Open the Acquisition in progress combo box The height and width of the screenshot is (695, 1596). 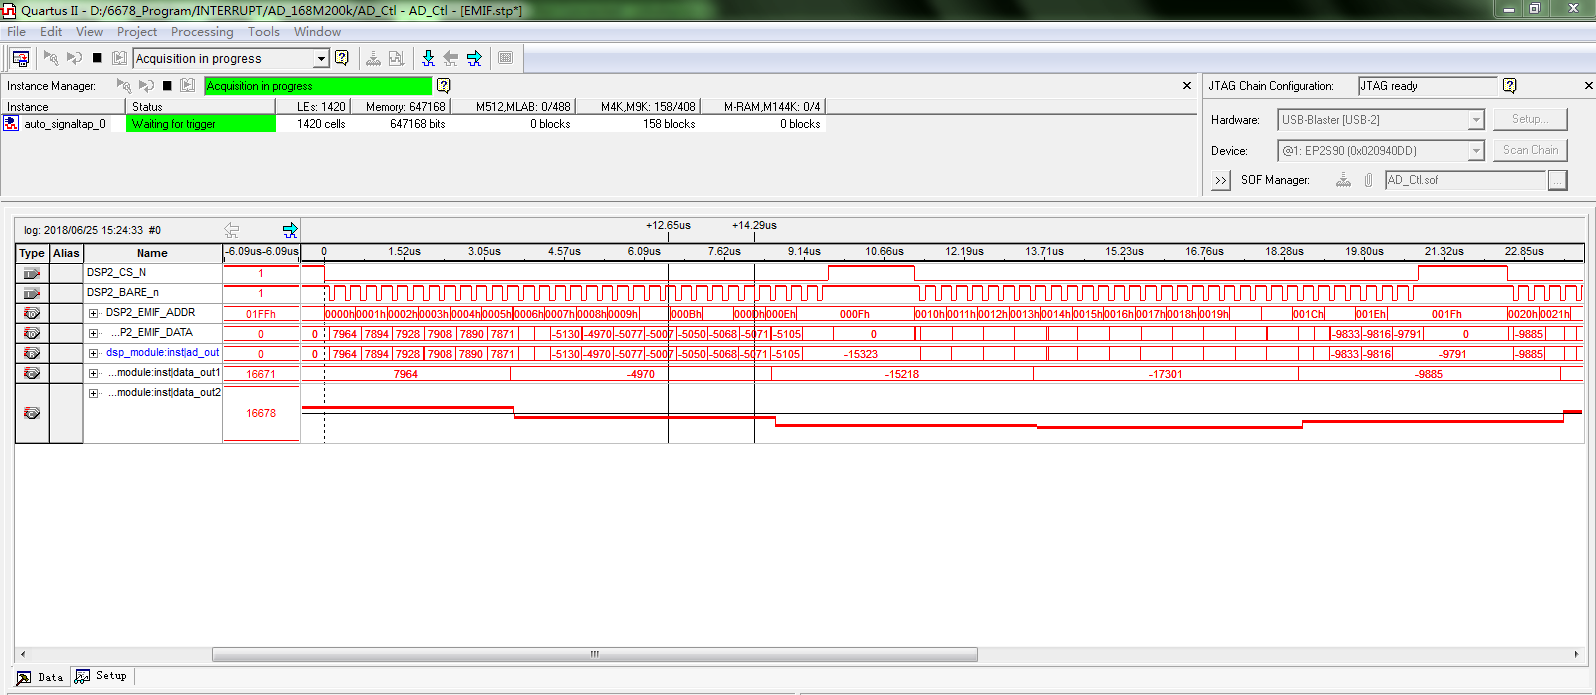[x=231, y=58]
